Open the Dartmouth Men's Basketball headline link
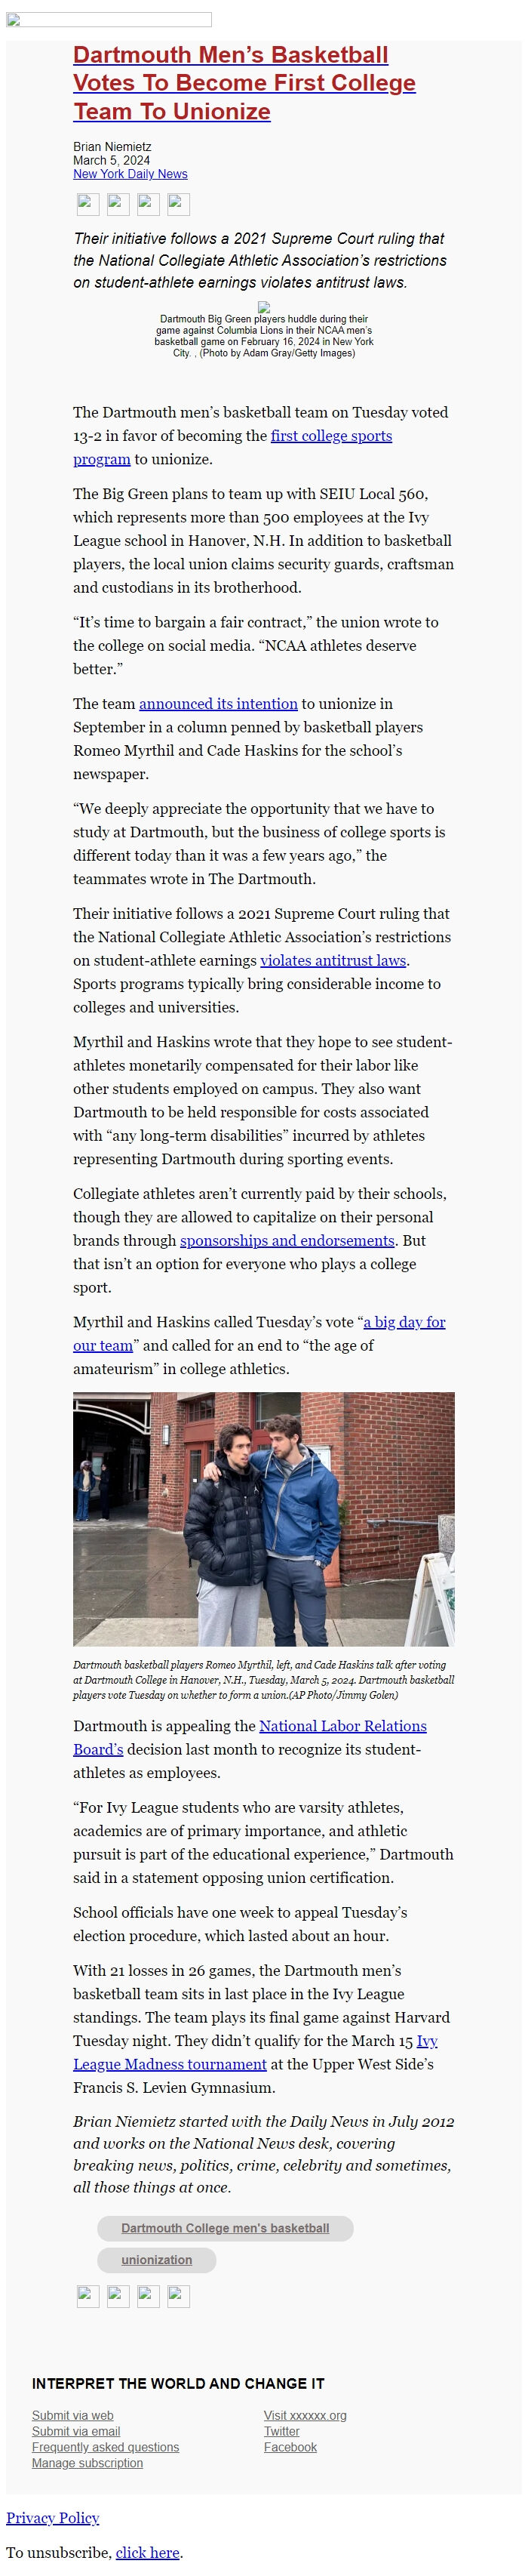 pos(244,83)
